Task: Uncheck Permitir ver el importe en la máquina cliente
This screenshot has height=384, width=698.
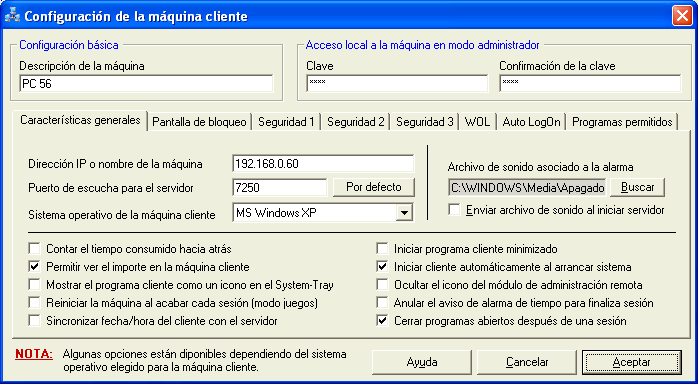Action: pyautogui.click(x=34, y=267)
